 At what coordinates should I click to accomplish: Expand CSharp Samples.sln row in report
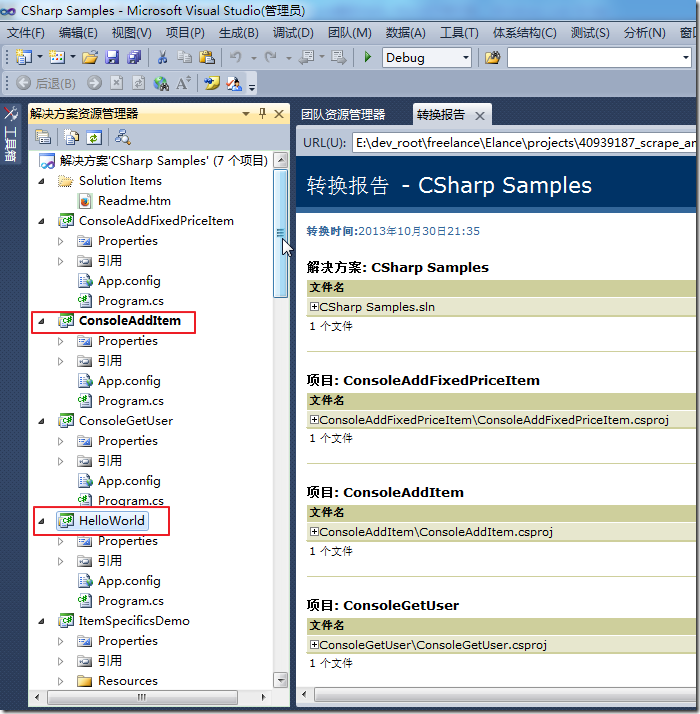tap(314, 306)
